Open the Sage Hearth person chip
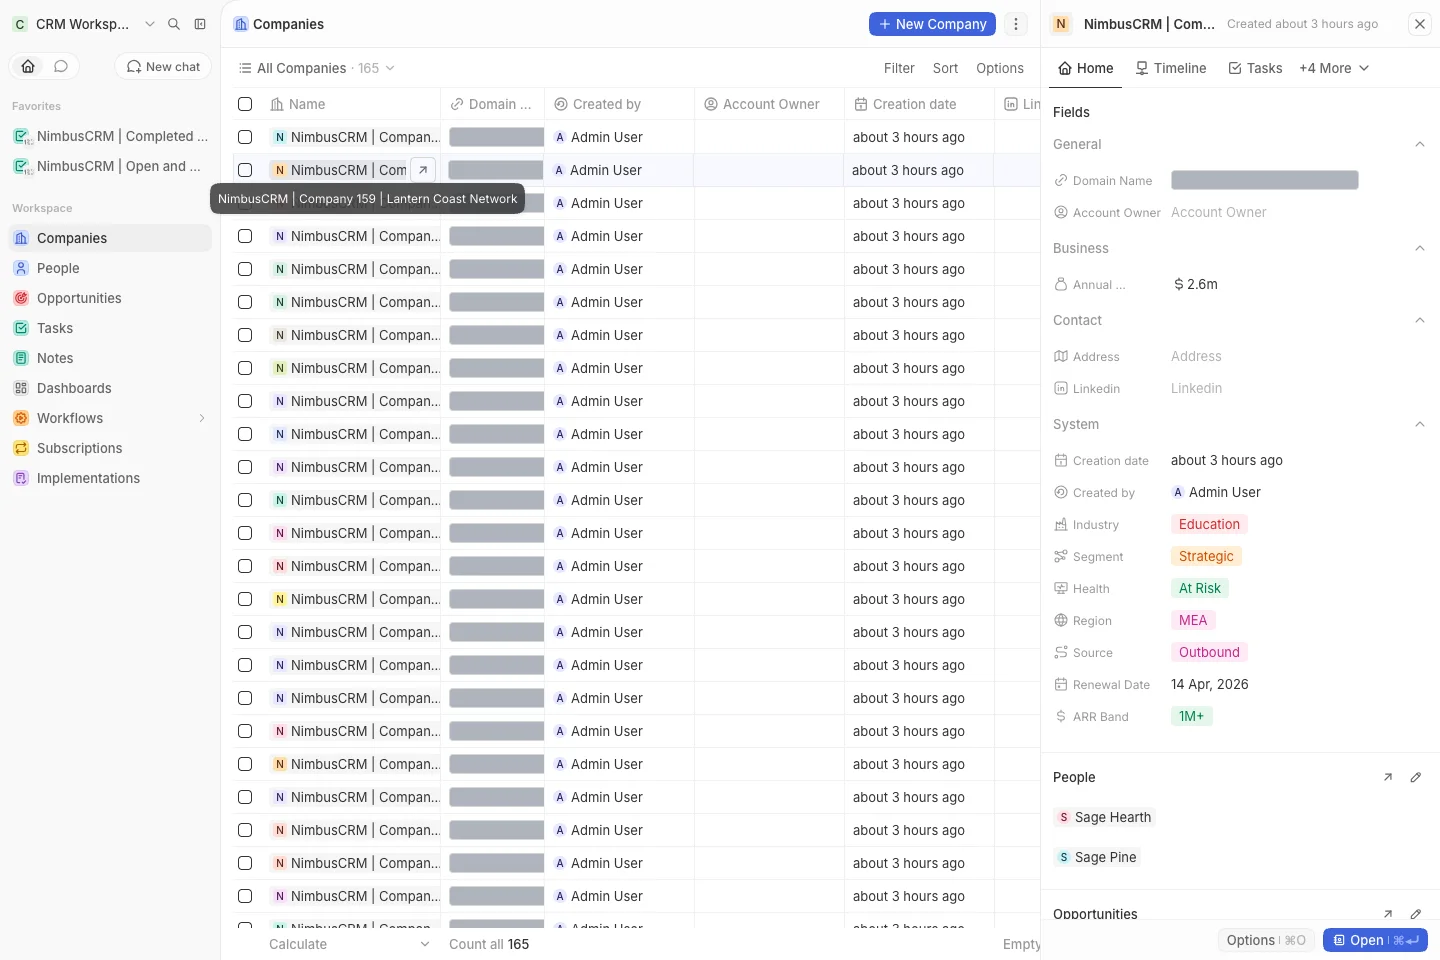This screenshot has height=960, width=1440. [1105, 817]
